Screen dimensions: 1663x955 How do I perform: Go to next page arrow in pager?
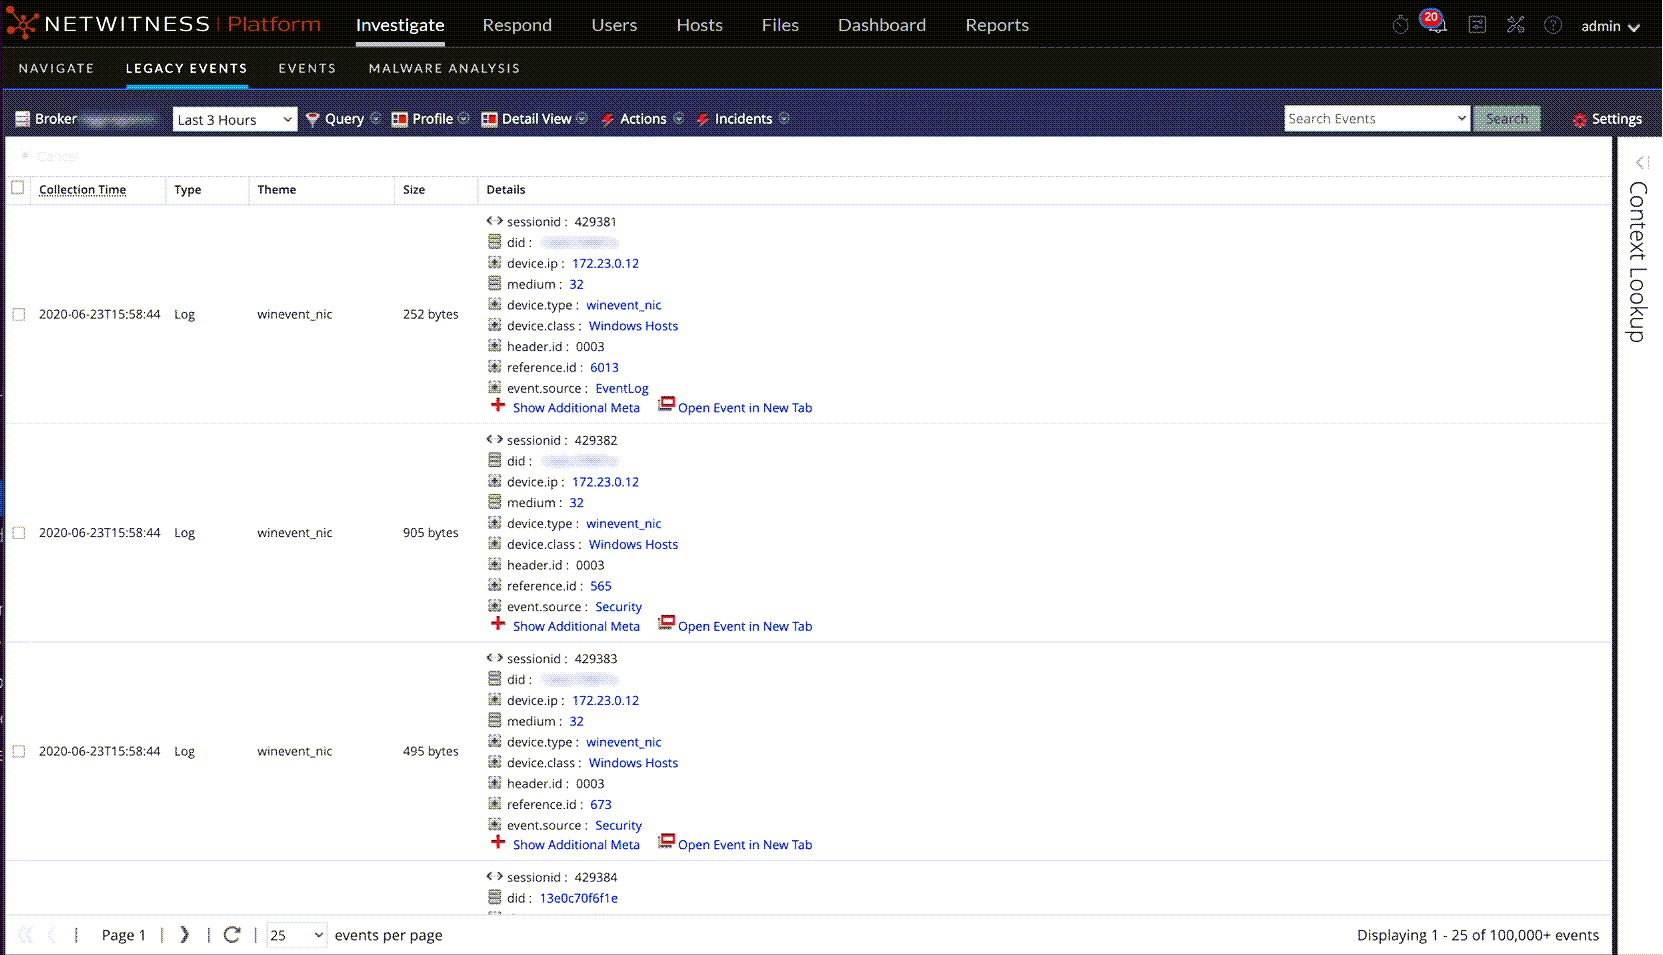[184, 935]
